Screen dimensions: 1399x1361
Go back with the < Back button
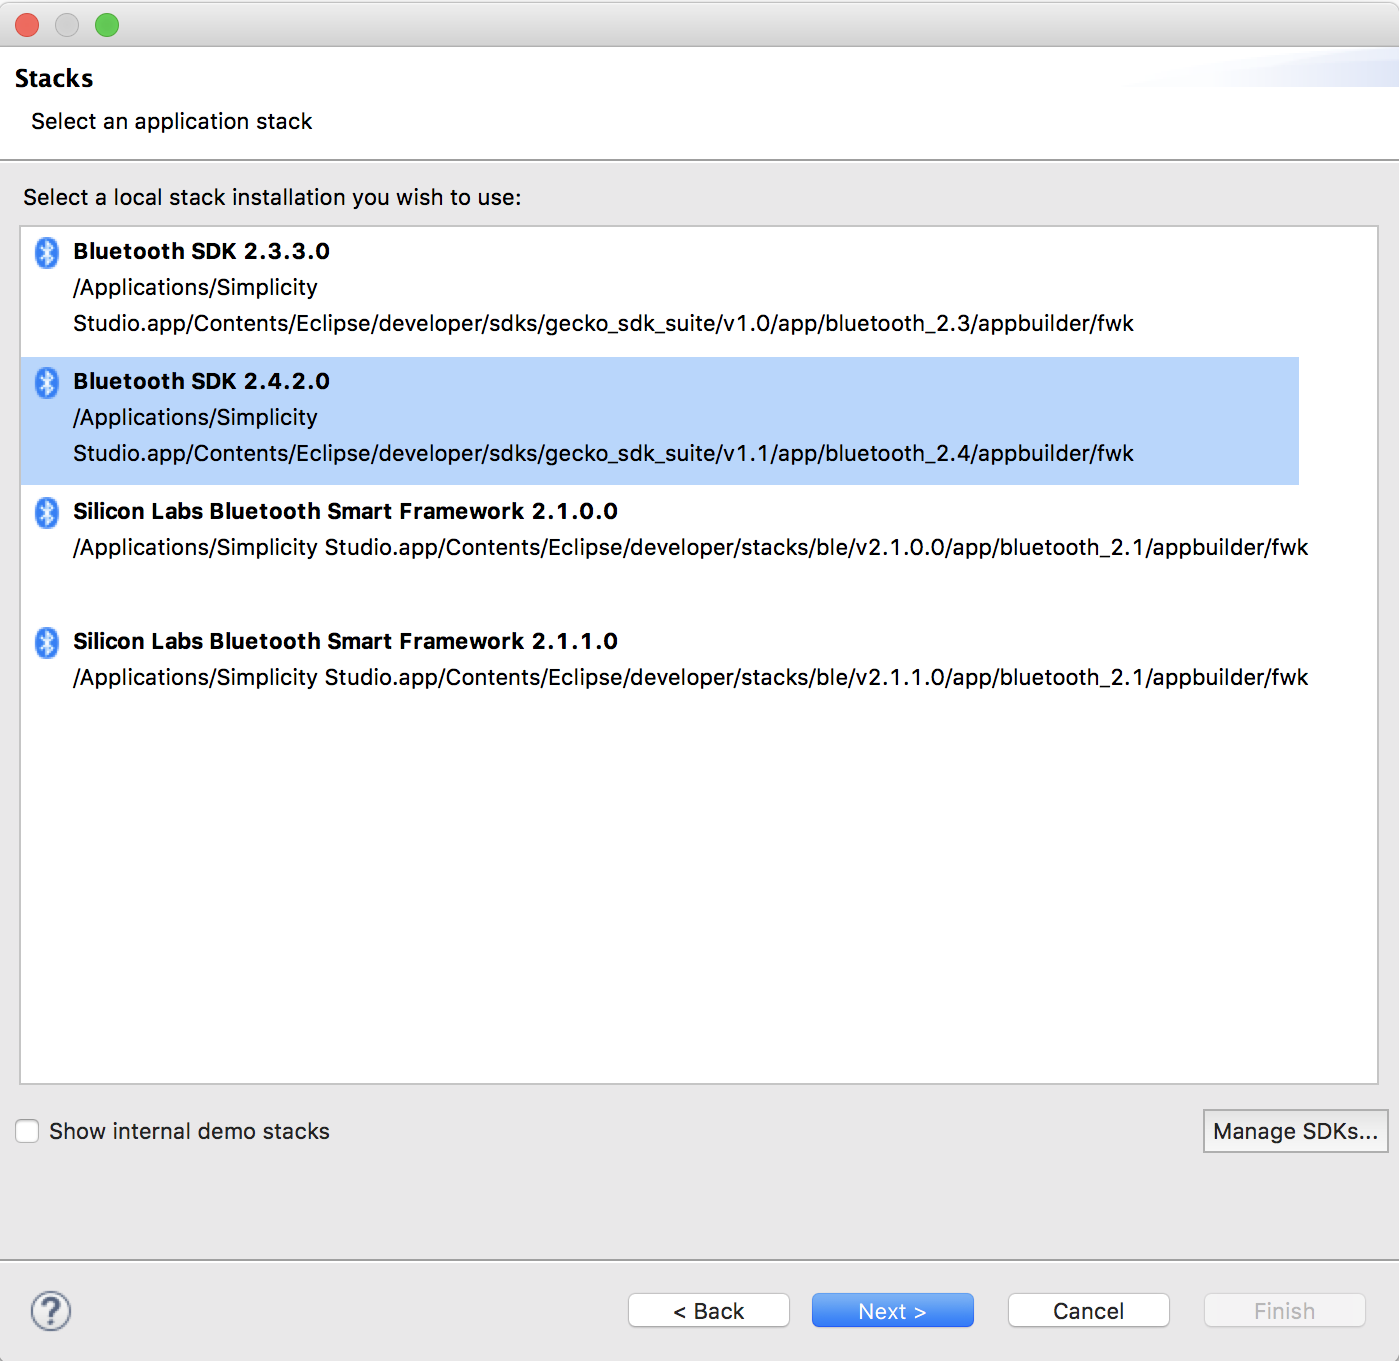coord(709,1311)
